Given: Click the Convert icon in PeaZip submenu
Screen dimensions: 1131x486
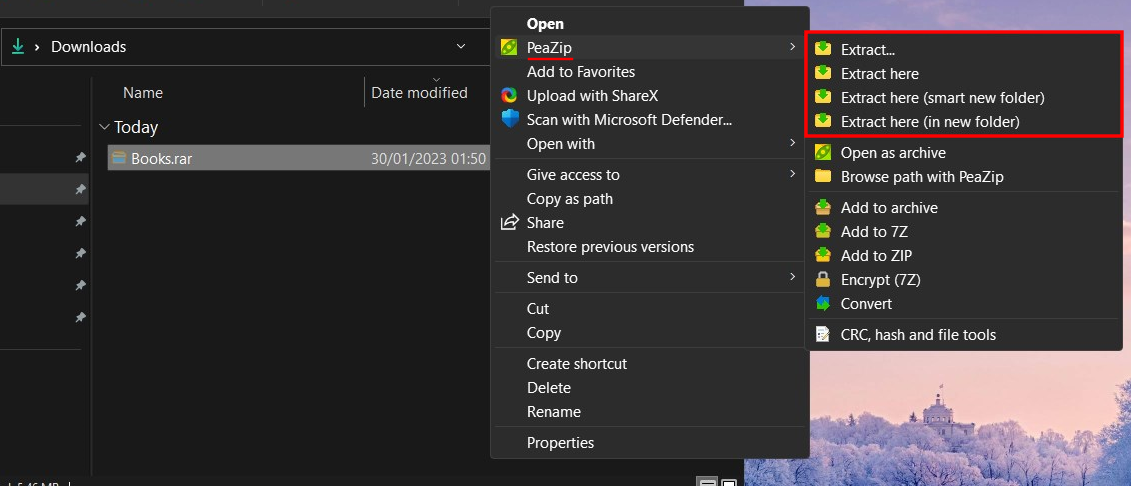Looking at the screenshot, I should click(823, 304).
